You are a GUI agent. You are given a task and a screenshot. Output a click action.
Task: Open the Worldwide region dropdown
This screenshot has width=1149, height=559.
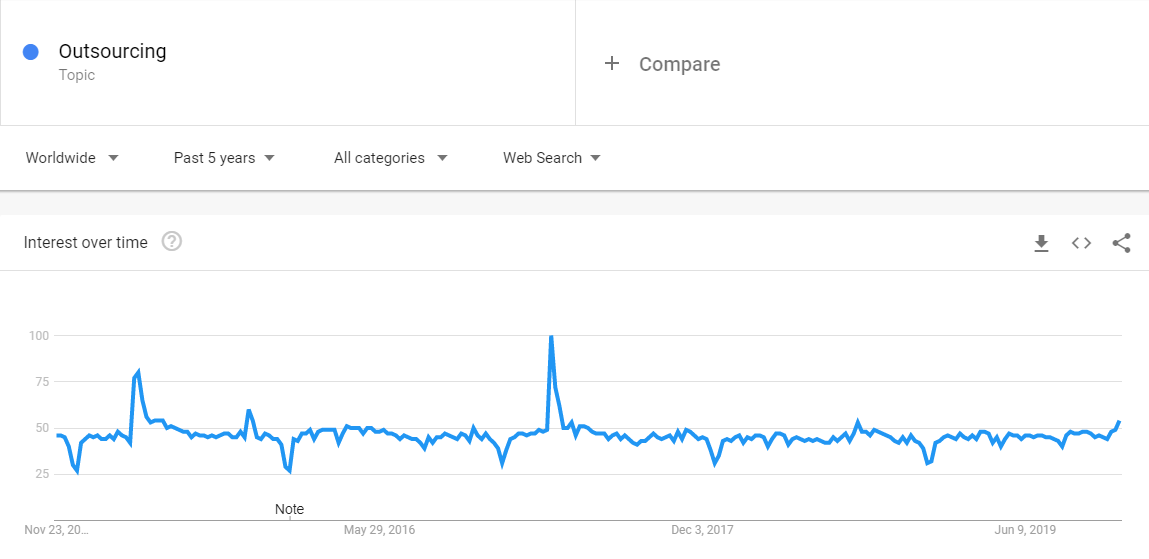pyautogui.click(x=72, y=158)
